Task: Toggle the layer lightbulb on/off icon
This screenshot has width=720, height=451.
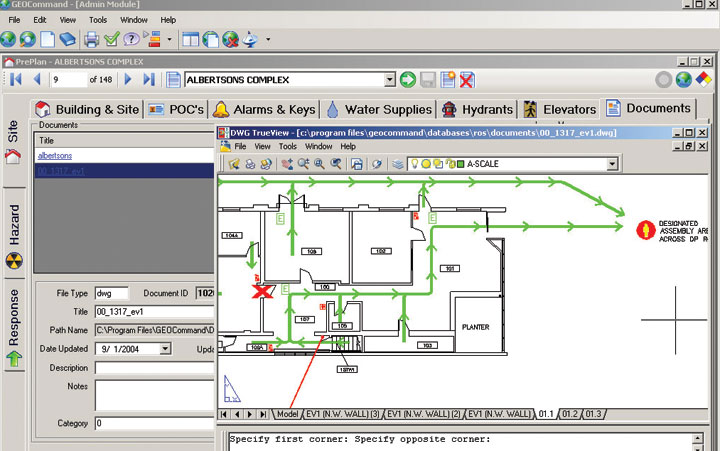Action: coord(414,164)
